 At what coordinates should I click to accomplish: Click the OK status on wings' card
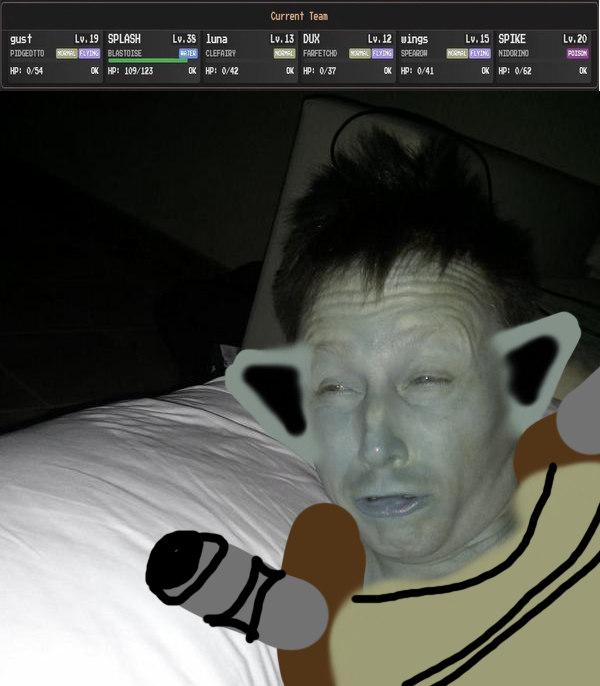[485, 71]
